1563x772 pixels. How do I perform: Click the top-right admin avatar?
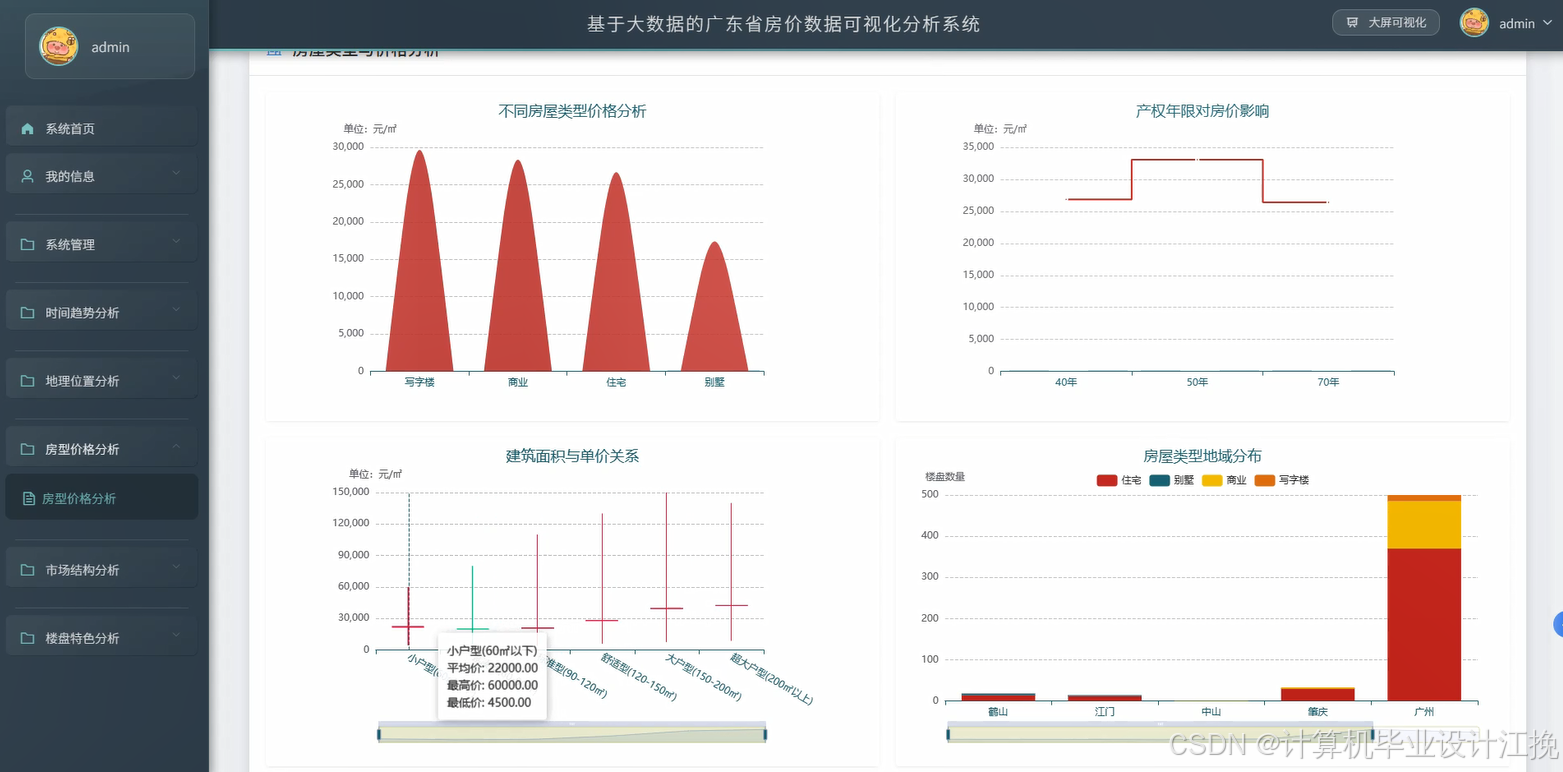click(x=1474, y=23)
